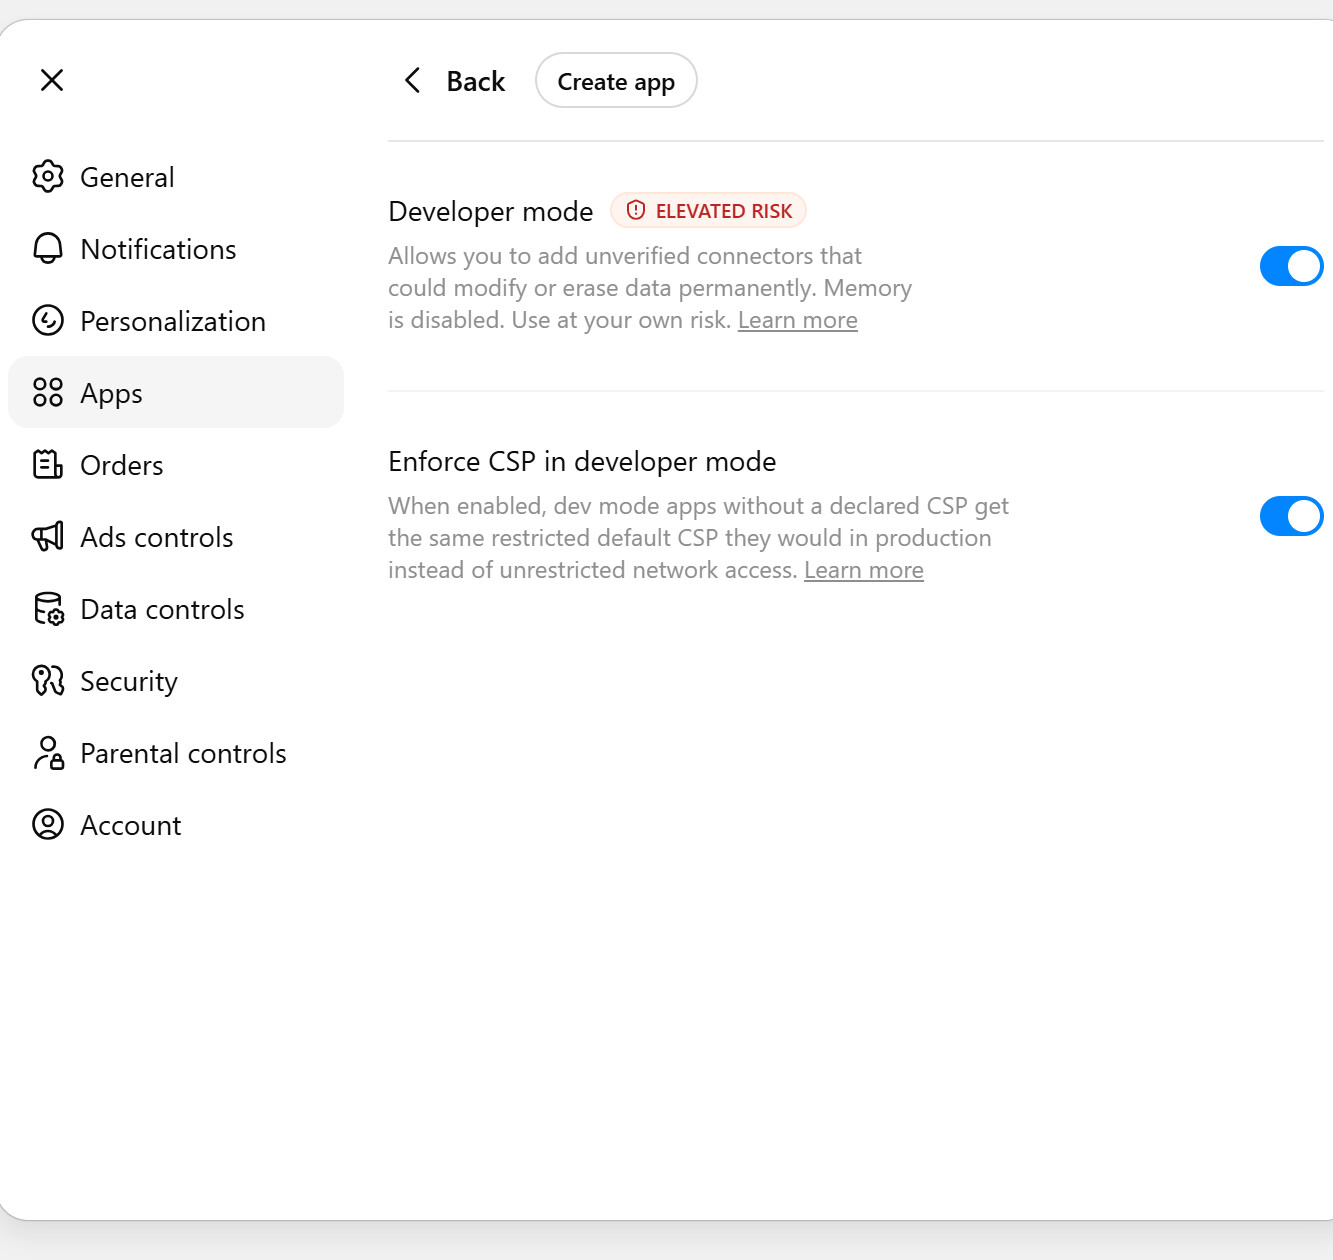Click the Security keys icon
1333x1260 pixels.
(x=48, y=681)
